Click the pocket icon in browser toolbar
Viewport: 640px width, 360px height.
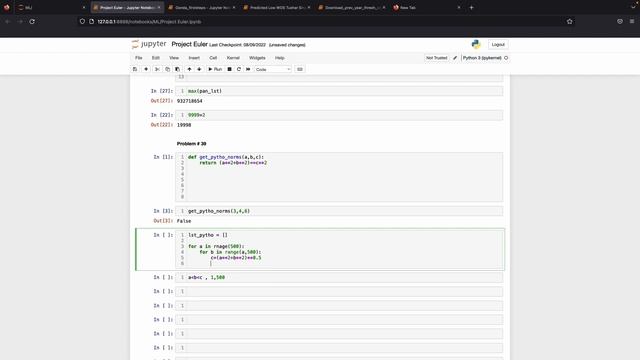tap(620, 21)
